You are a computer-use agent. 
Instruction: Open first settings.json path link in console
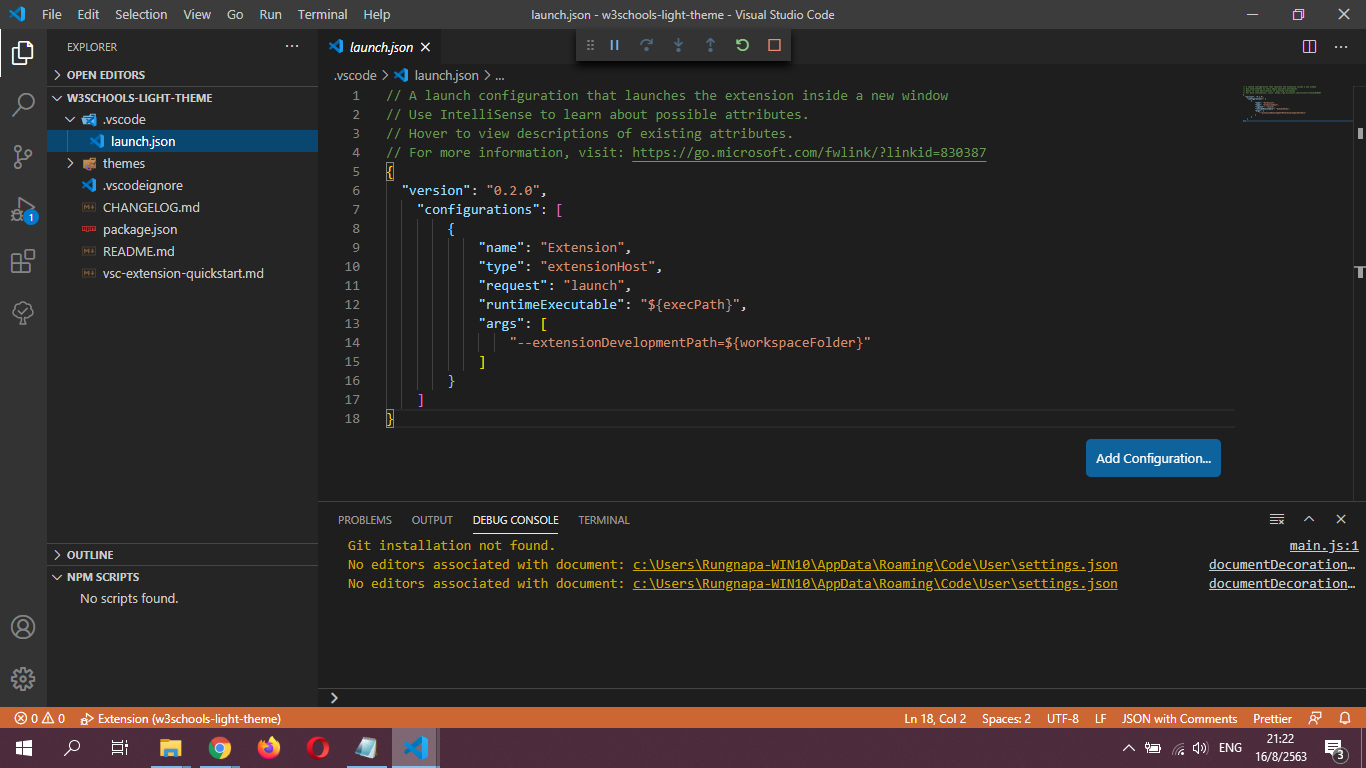tap(875, 565)
